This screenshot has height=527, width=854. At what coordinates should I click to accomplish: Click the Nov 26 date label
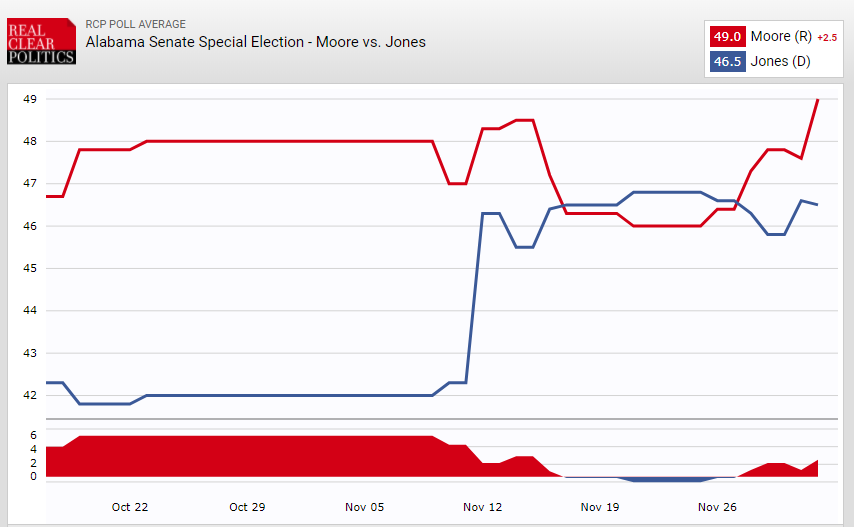tap(717, 507)
